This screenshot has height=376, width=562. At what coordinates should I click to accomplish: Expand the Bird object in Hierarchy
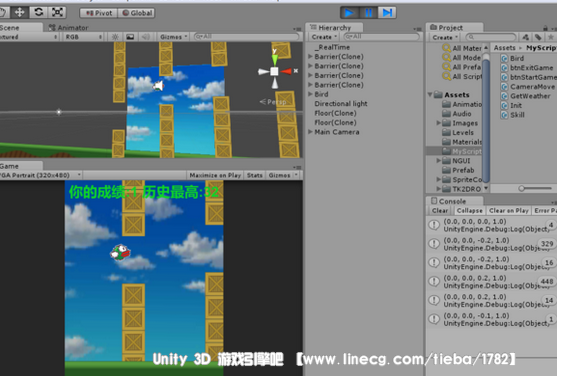pyautogui.click(x=310, y=94)
